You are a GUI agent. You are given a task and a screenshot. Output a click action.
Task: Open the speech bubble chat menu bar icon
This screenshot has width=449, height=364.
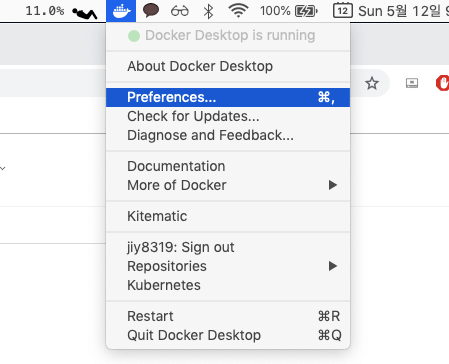(x=151, y=11)
